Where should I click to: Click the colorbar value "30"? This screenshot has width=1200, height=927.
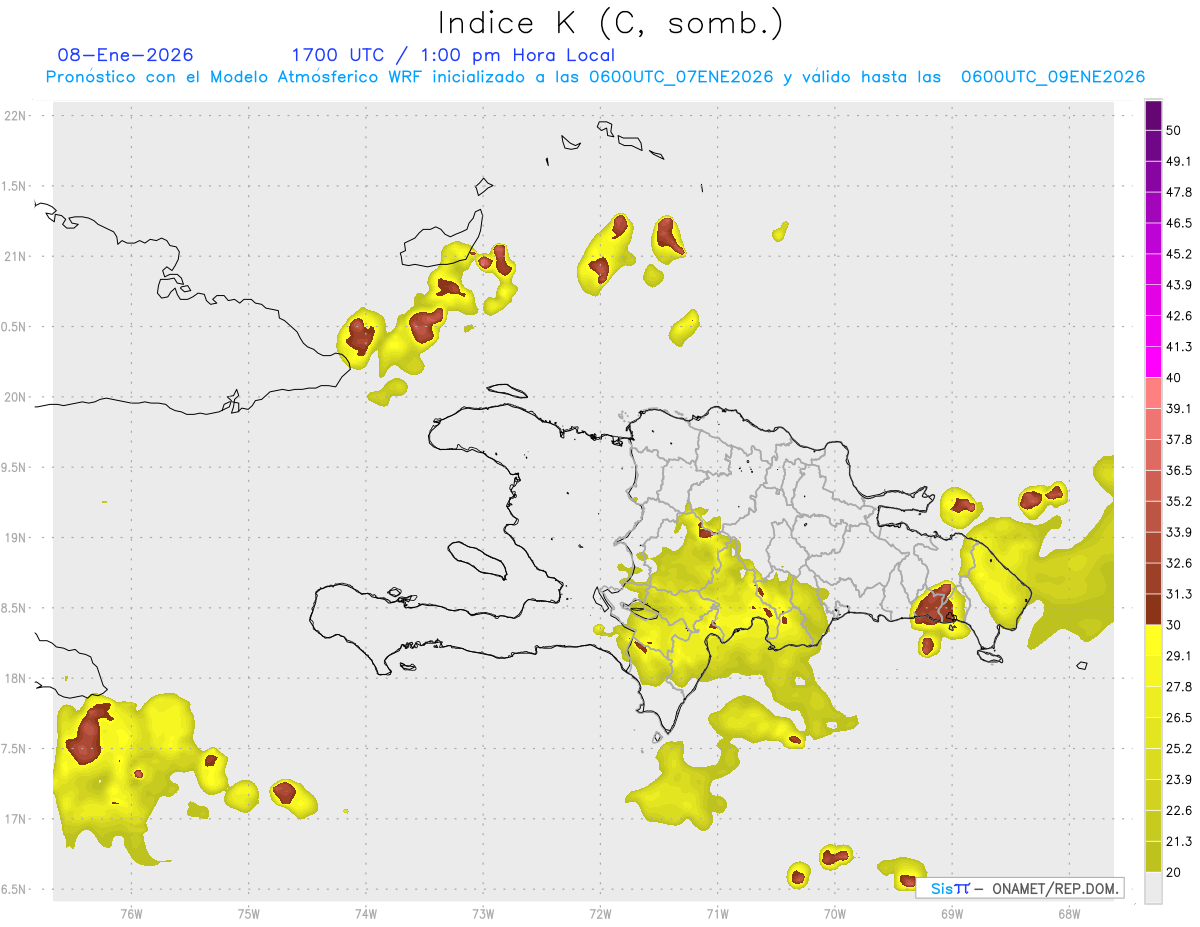coord(1174,625)
